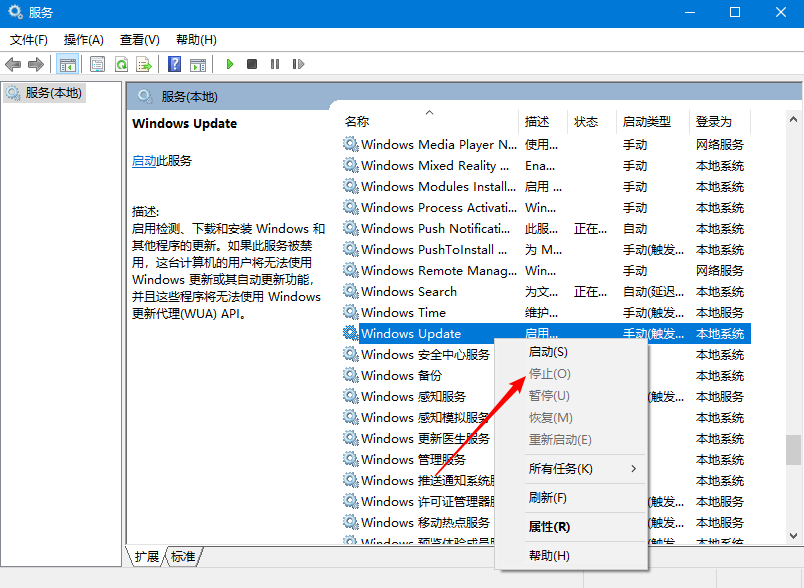Image resolution: width=804 pixels, height=588 pixels.
Task: Click the Windows Media Player N... gear icon
Action: point(351,144)
